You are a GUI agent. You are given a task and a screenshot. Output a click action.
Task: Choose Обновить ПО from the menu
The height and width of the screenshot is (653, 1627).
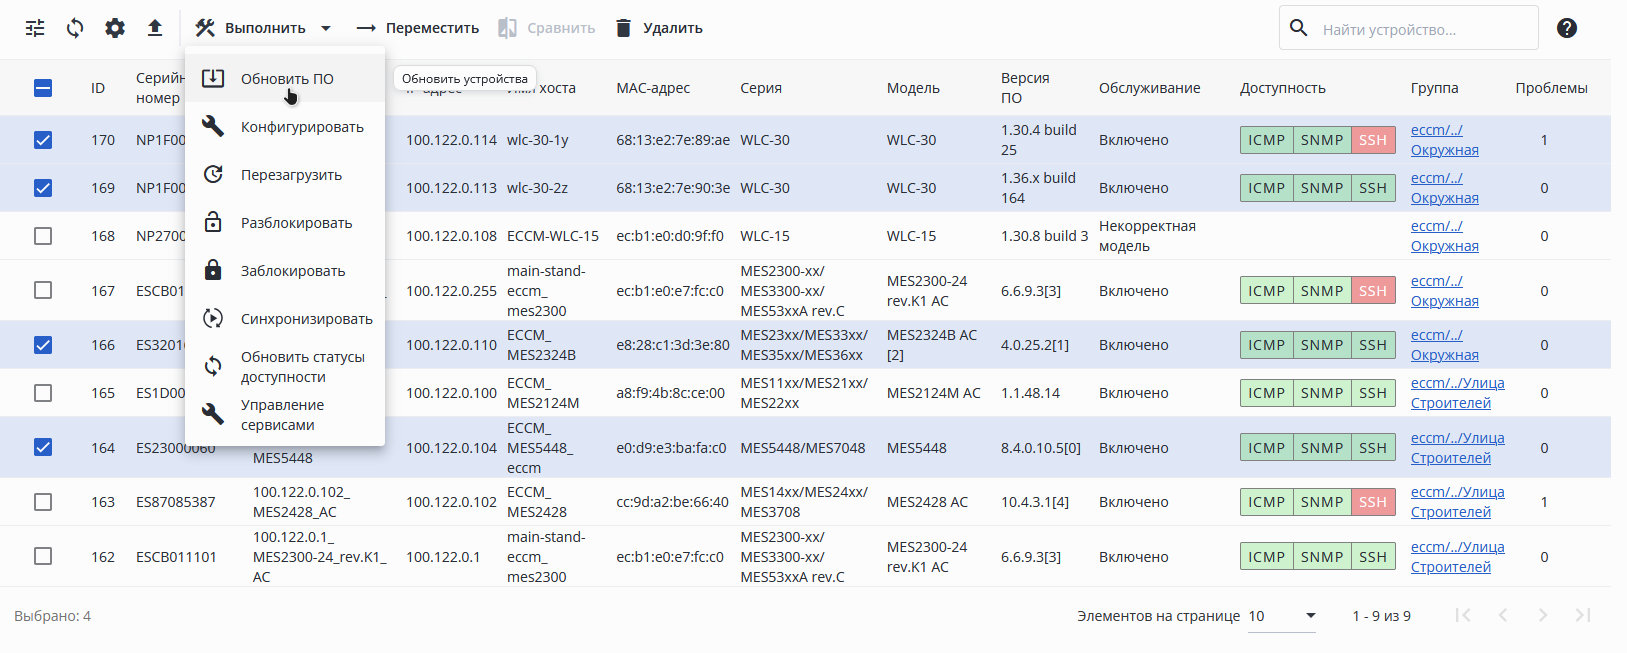(x=287, y=79)
